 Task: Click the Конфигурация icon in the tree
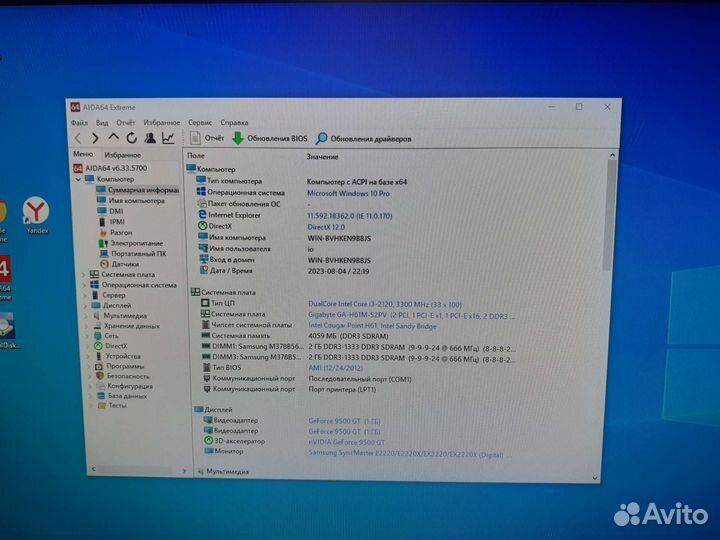(x=101, y=386)
